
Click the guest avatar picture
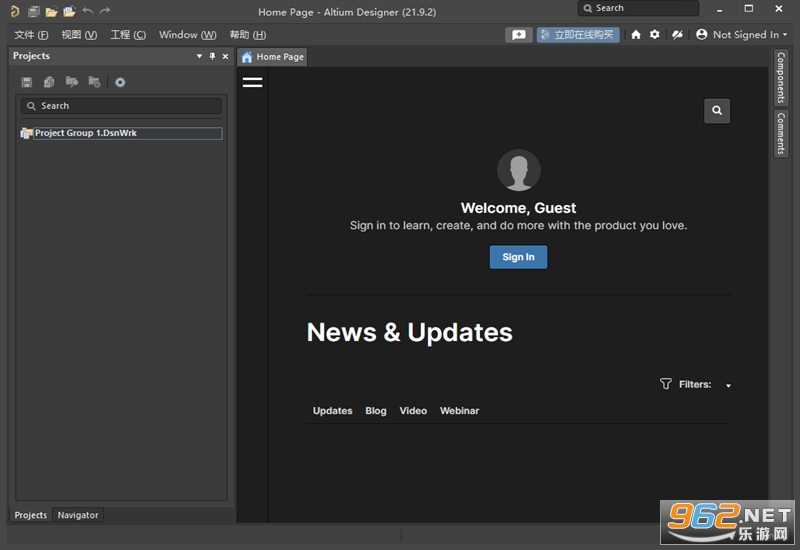pyautogui.click(x=519, y=170)
